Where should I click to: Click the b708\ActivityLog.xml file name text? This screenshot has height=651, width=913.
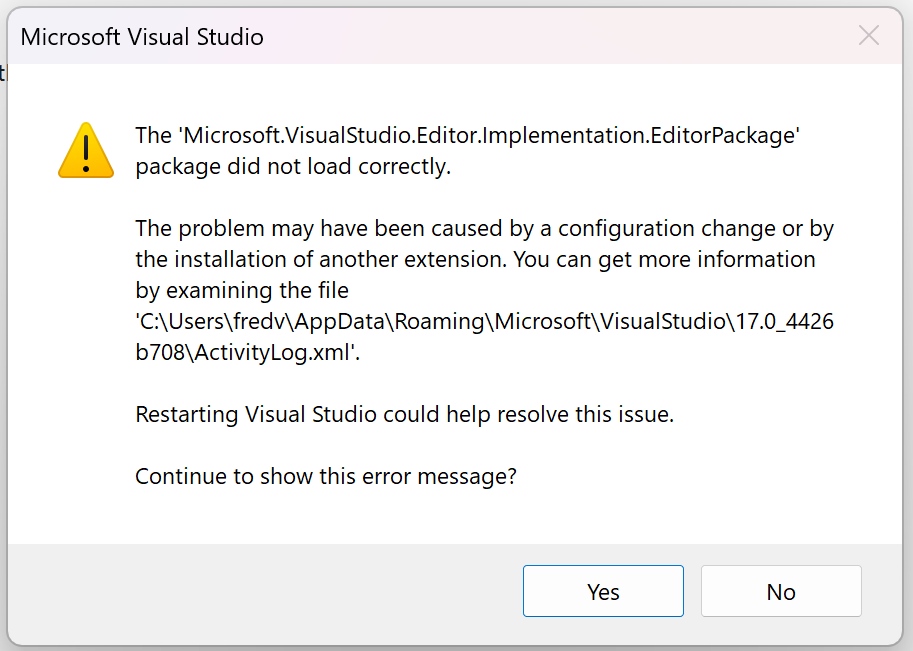tap(248, 352)
